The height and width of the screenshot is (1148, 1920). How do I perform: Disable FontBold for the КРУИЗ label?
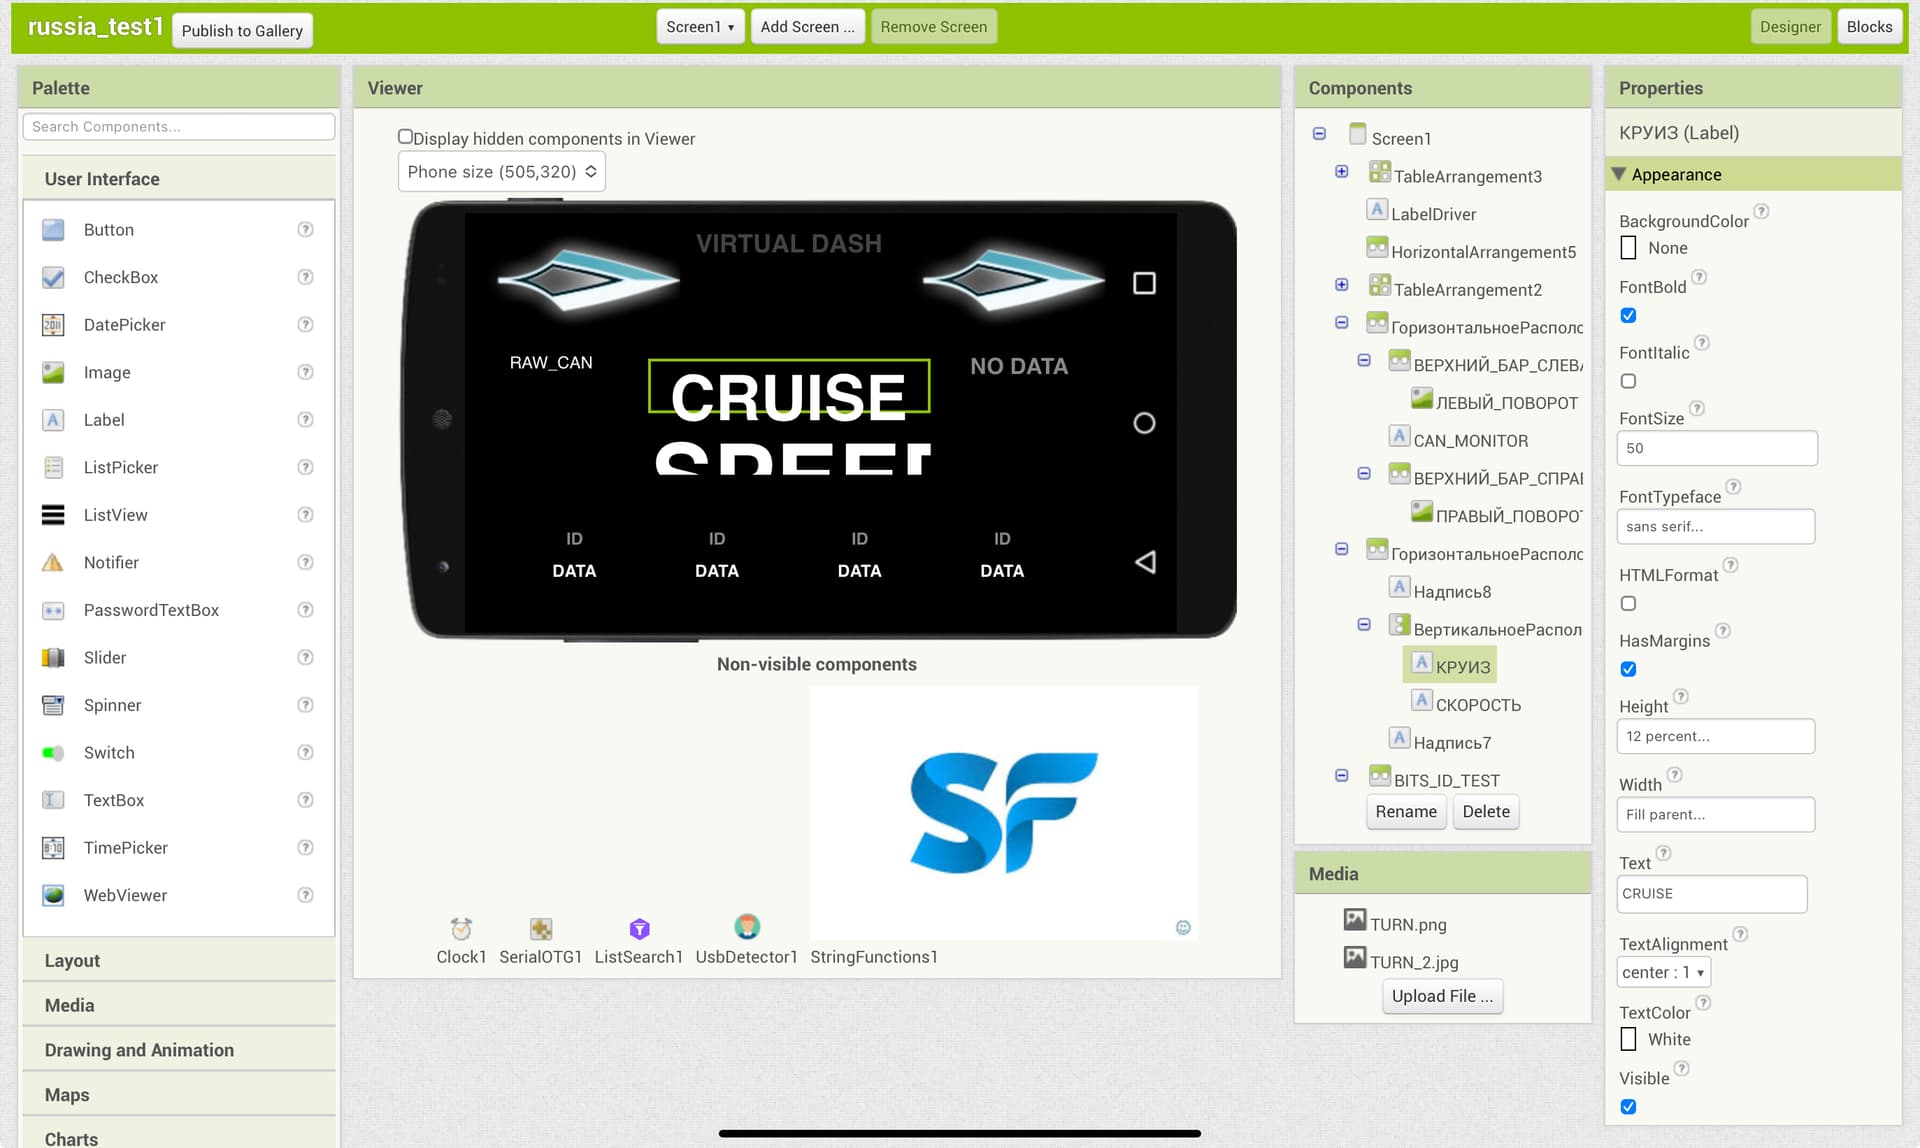tap(1629, 315)
